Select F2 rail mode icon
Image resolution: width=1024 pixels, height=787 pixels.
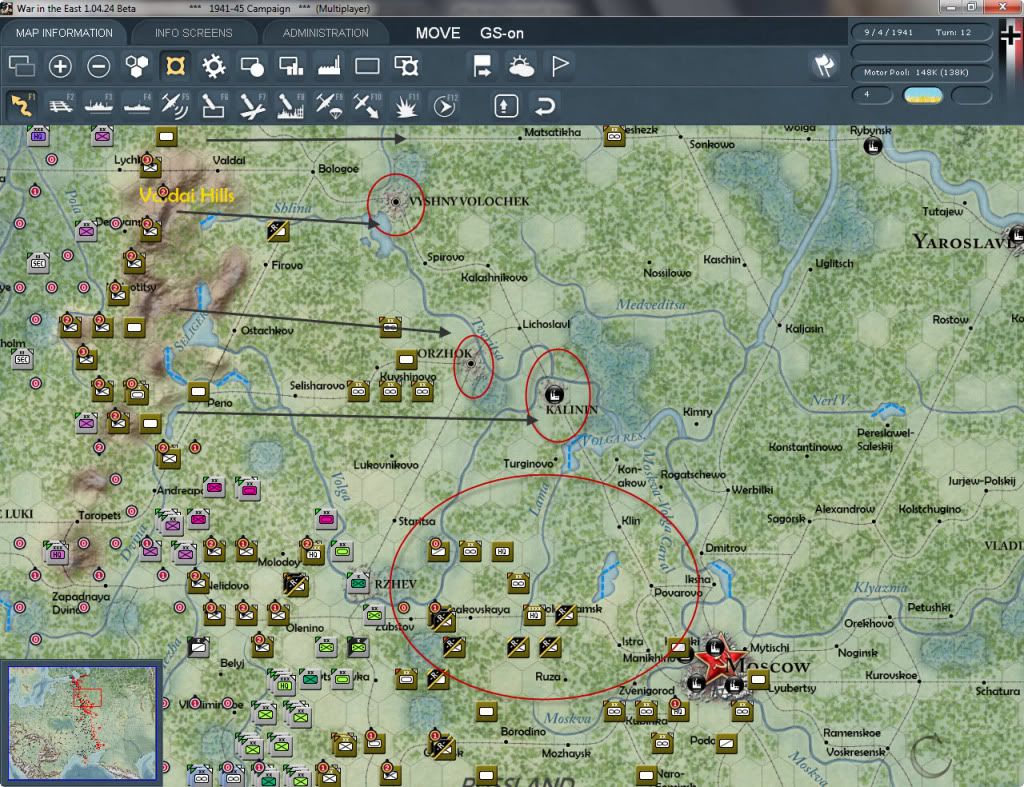tap(61, 105)
